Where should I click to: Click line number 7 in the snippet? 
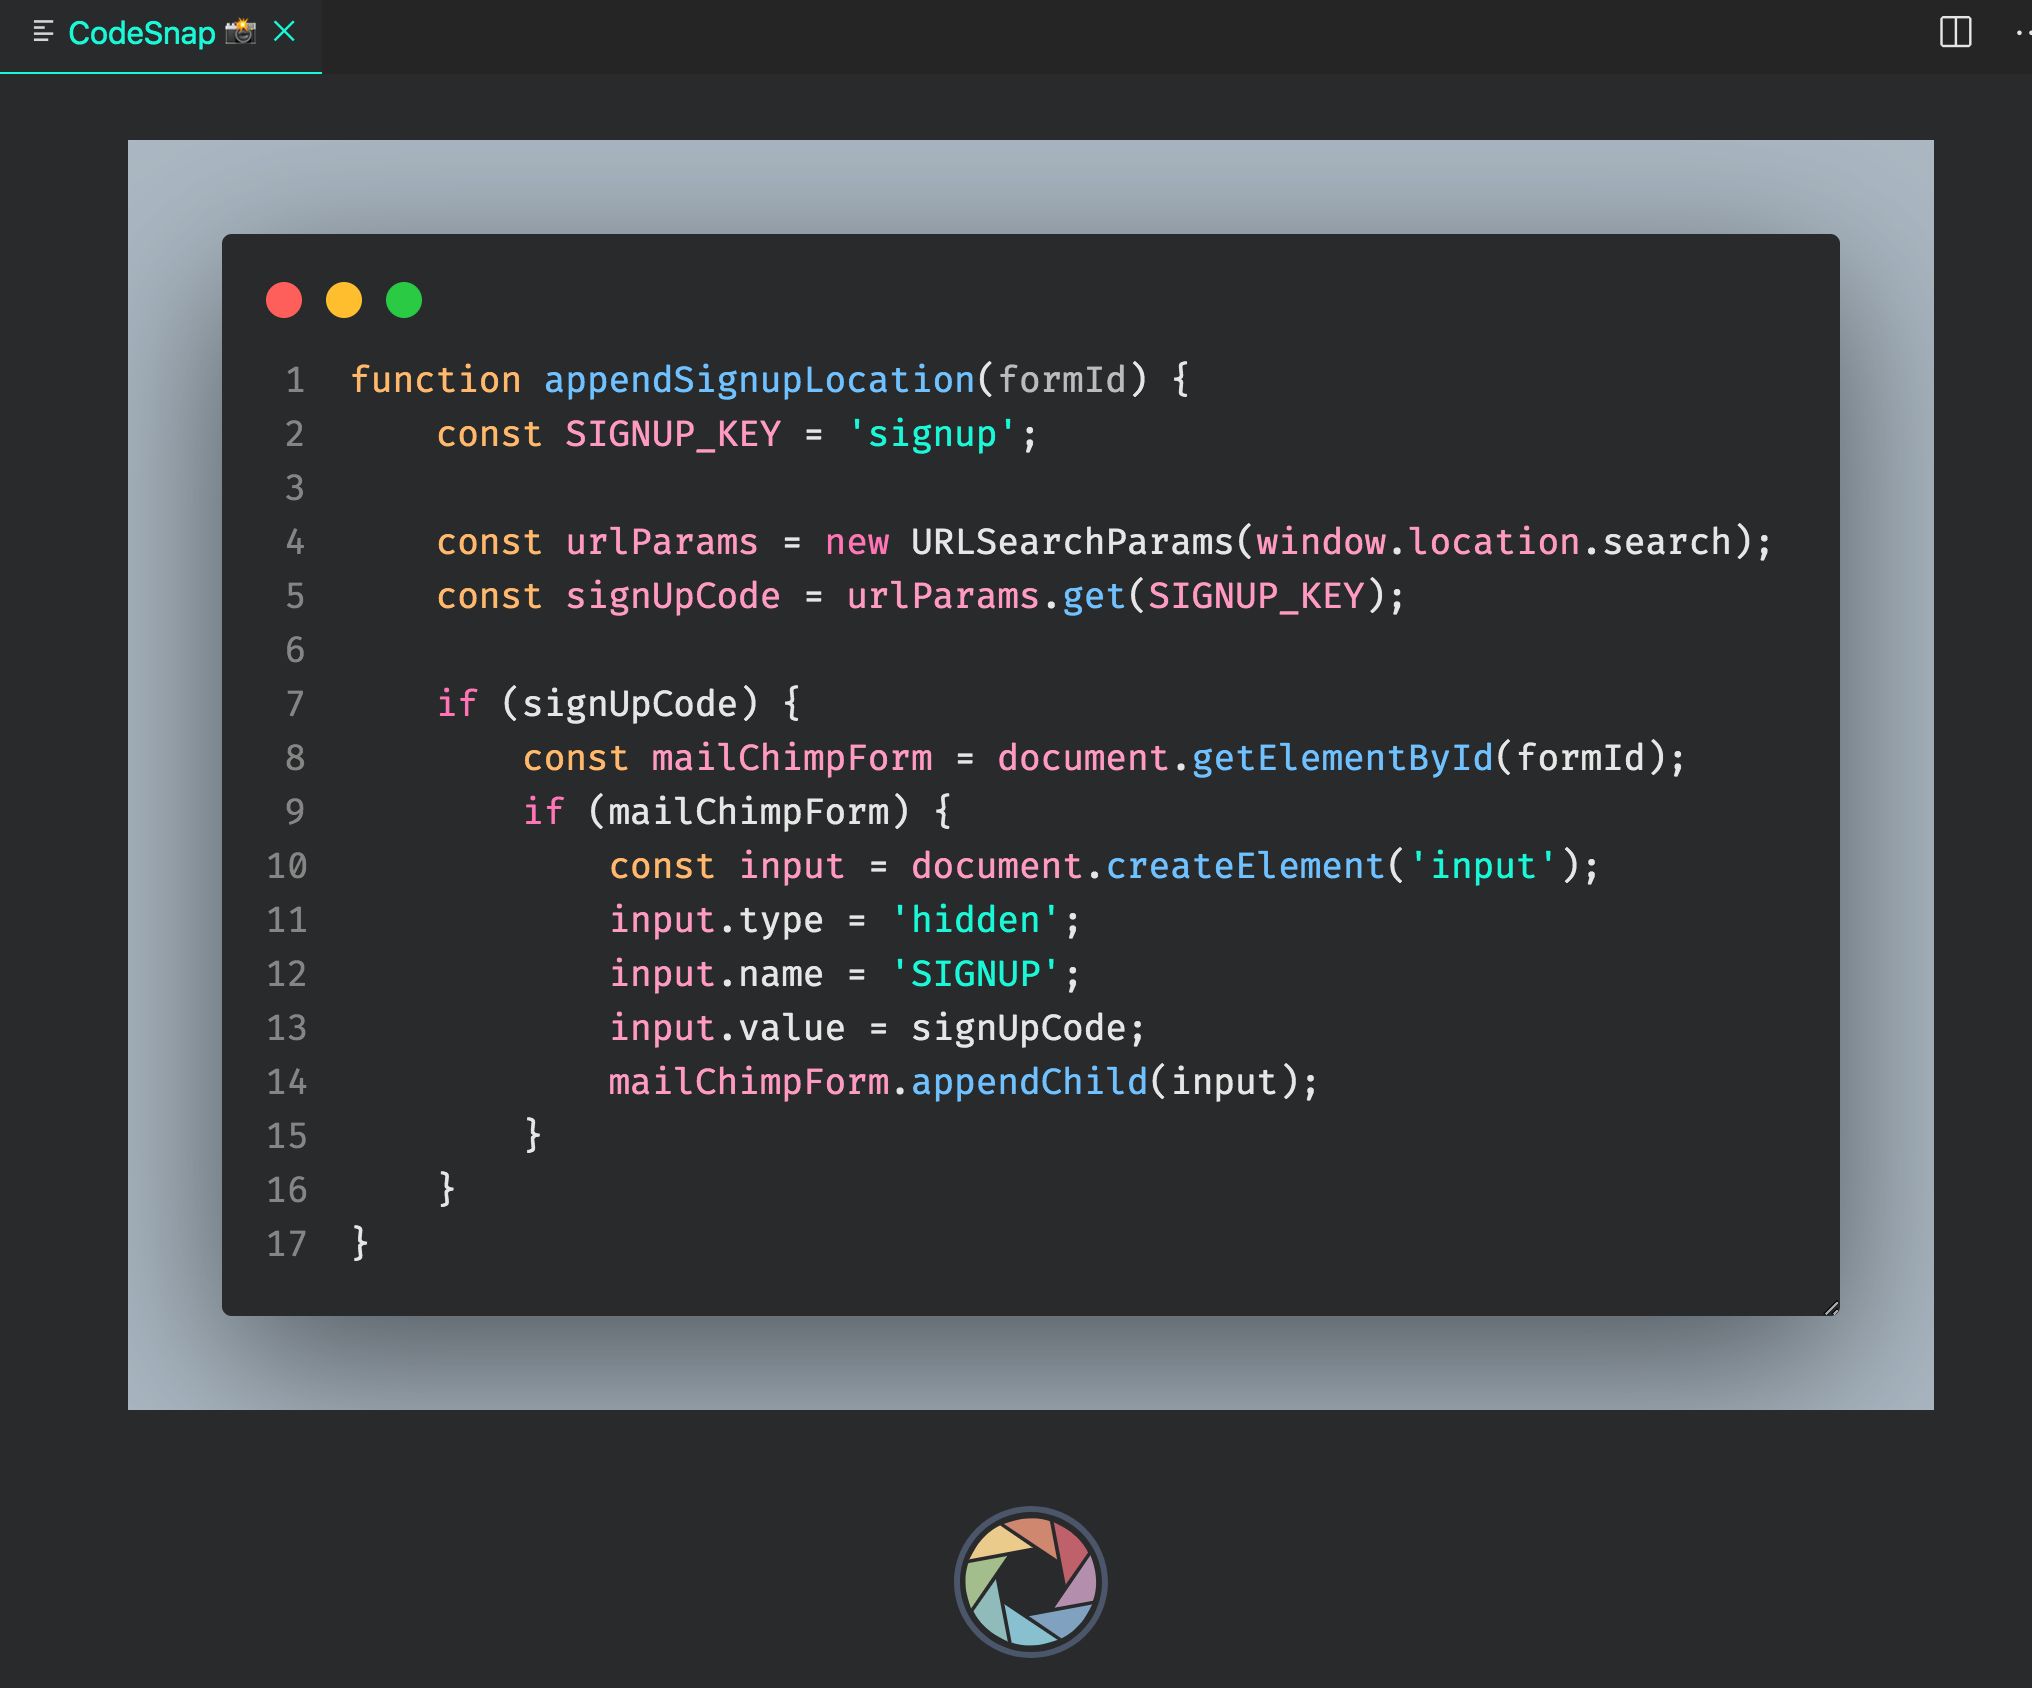[x=294, y=703]
